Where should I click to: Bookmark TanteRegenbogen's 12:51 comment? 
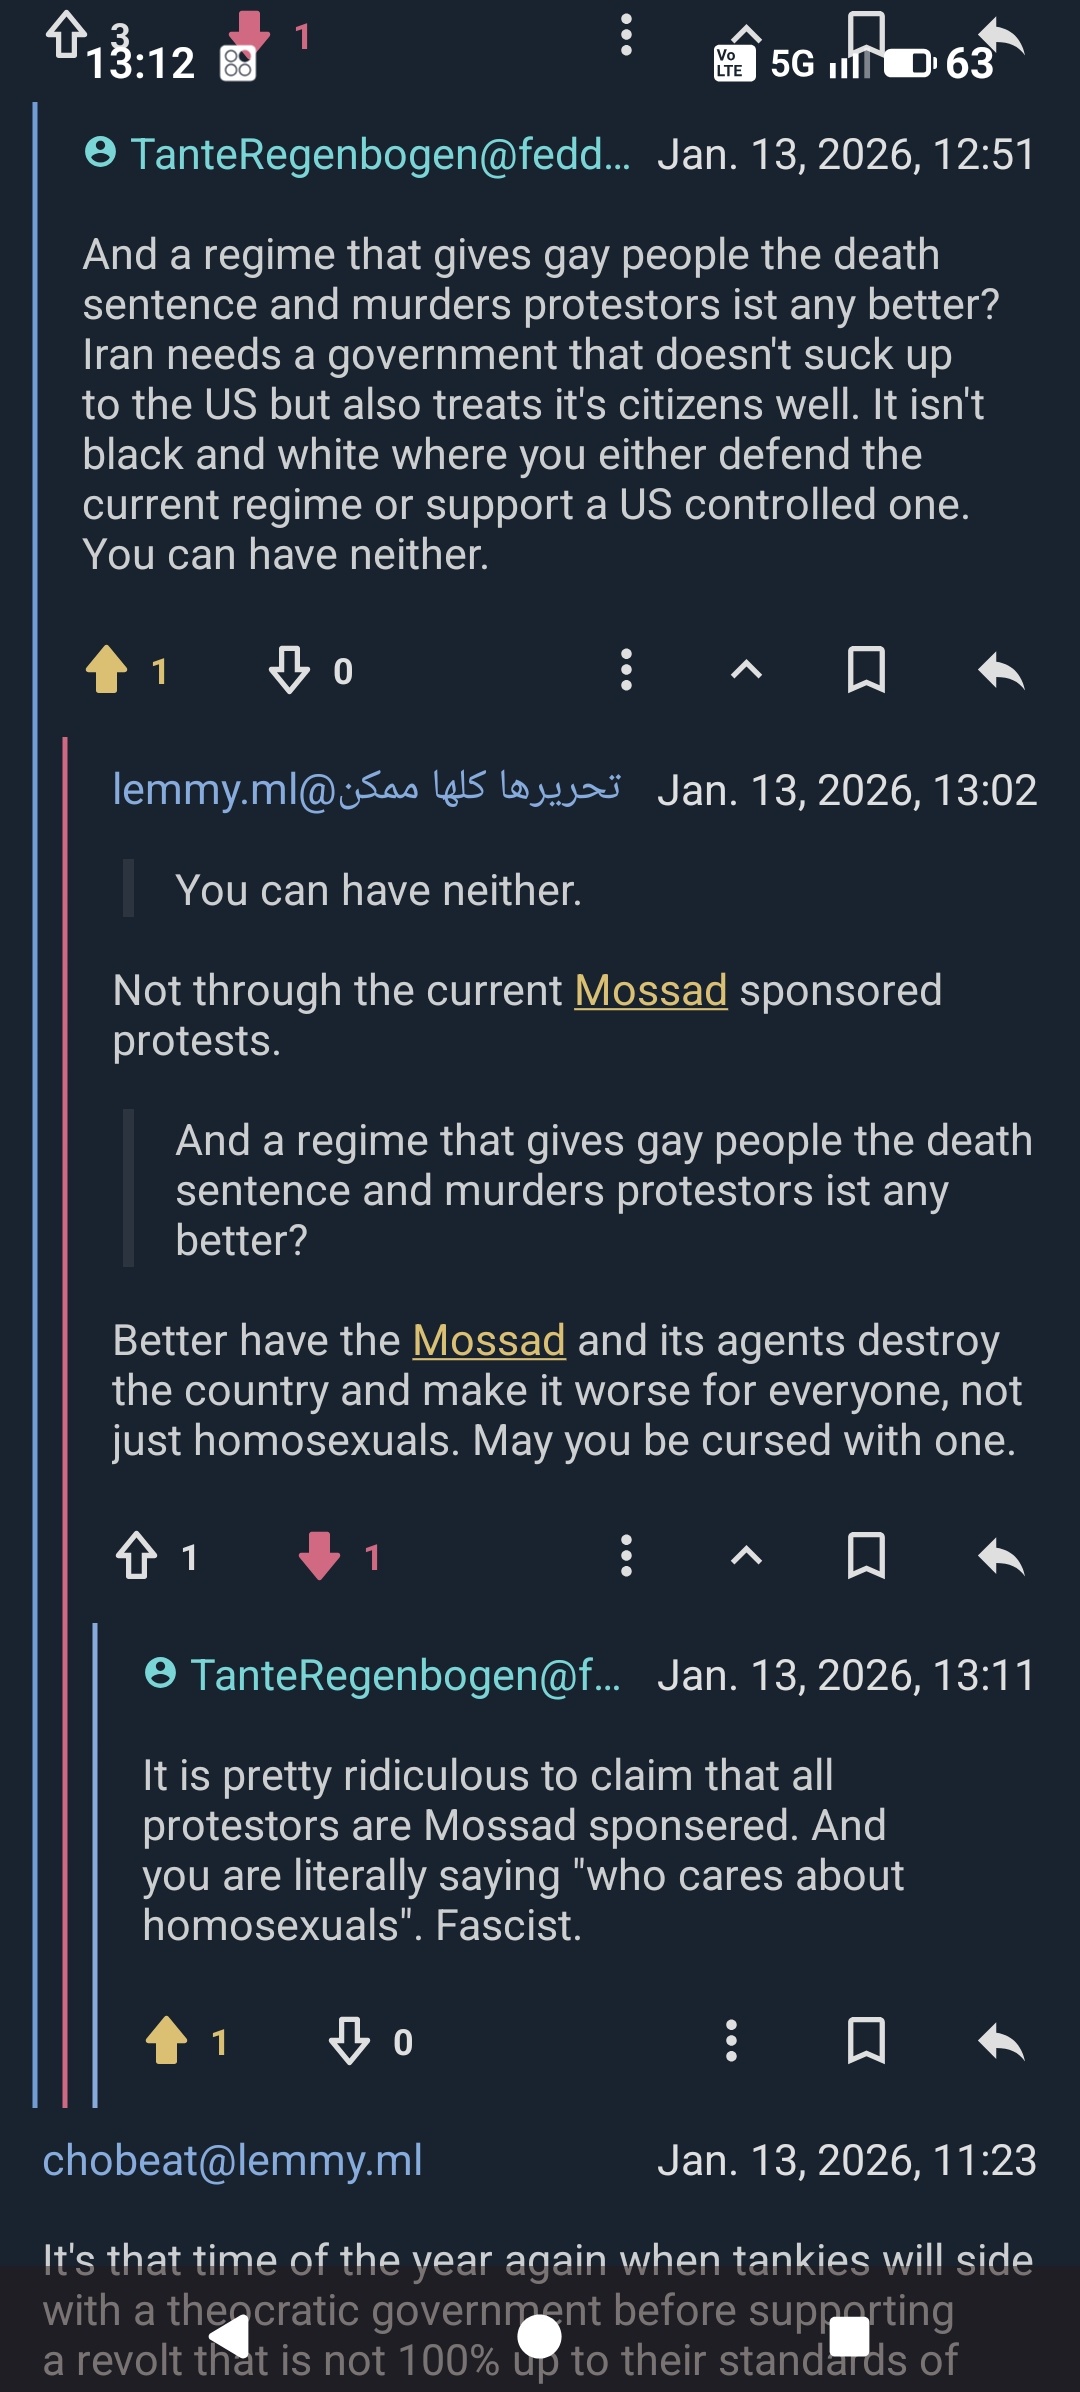[x=866, y=670]
